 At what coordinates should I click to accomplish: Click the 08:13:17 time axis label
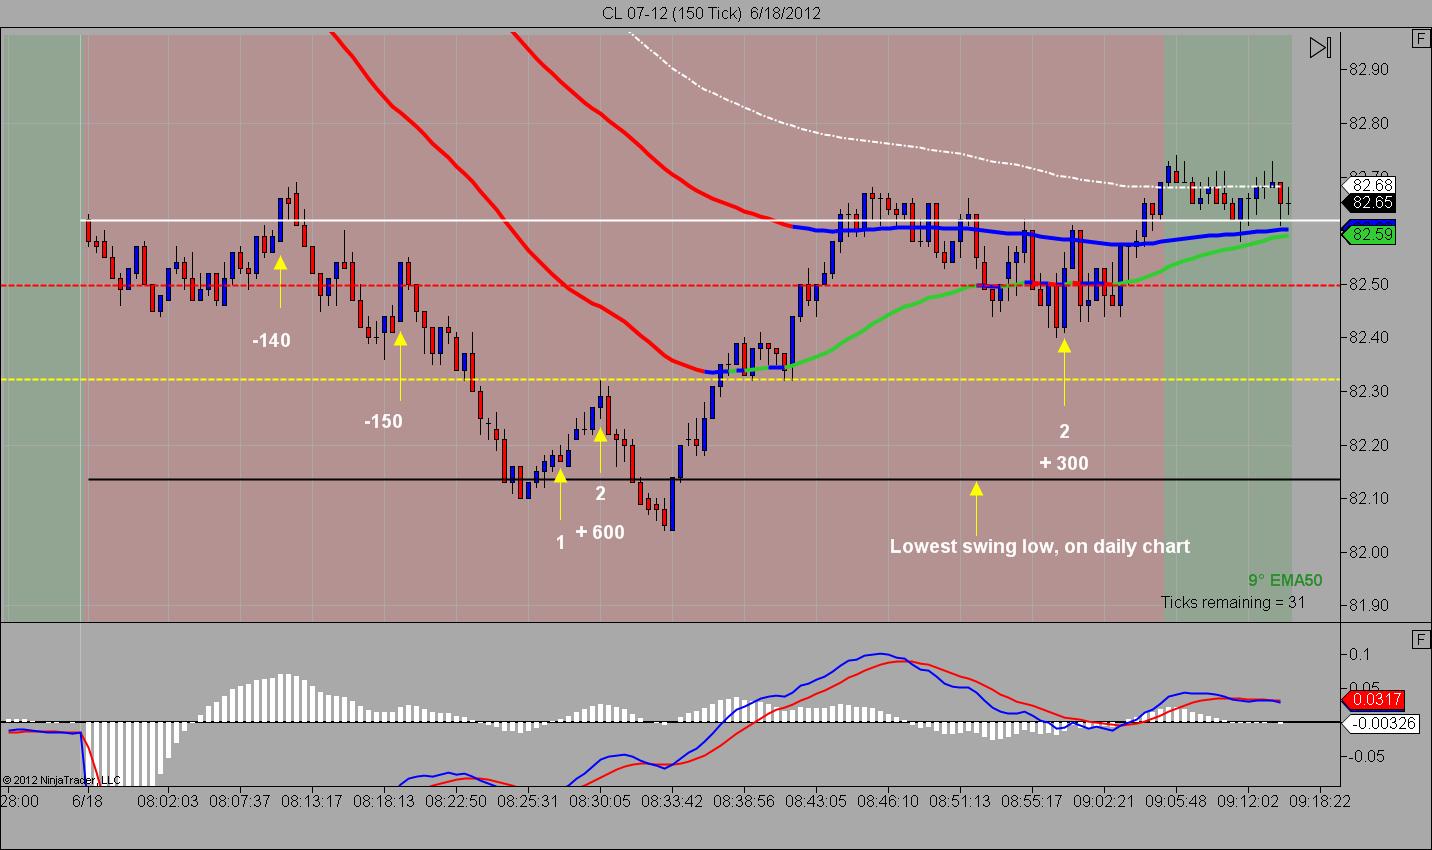[x=312, y=801]
